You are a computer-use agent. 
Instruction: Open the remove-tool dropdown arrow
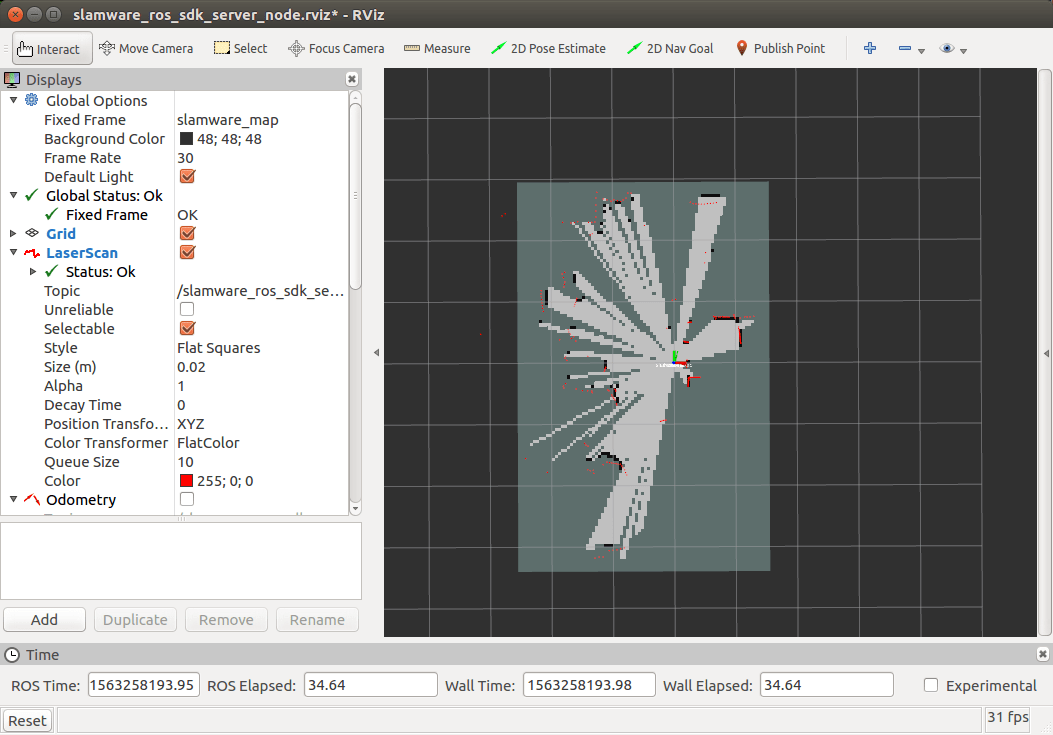click(x=921, y=51)
